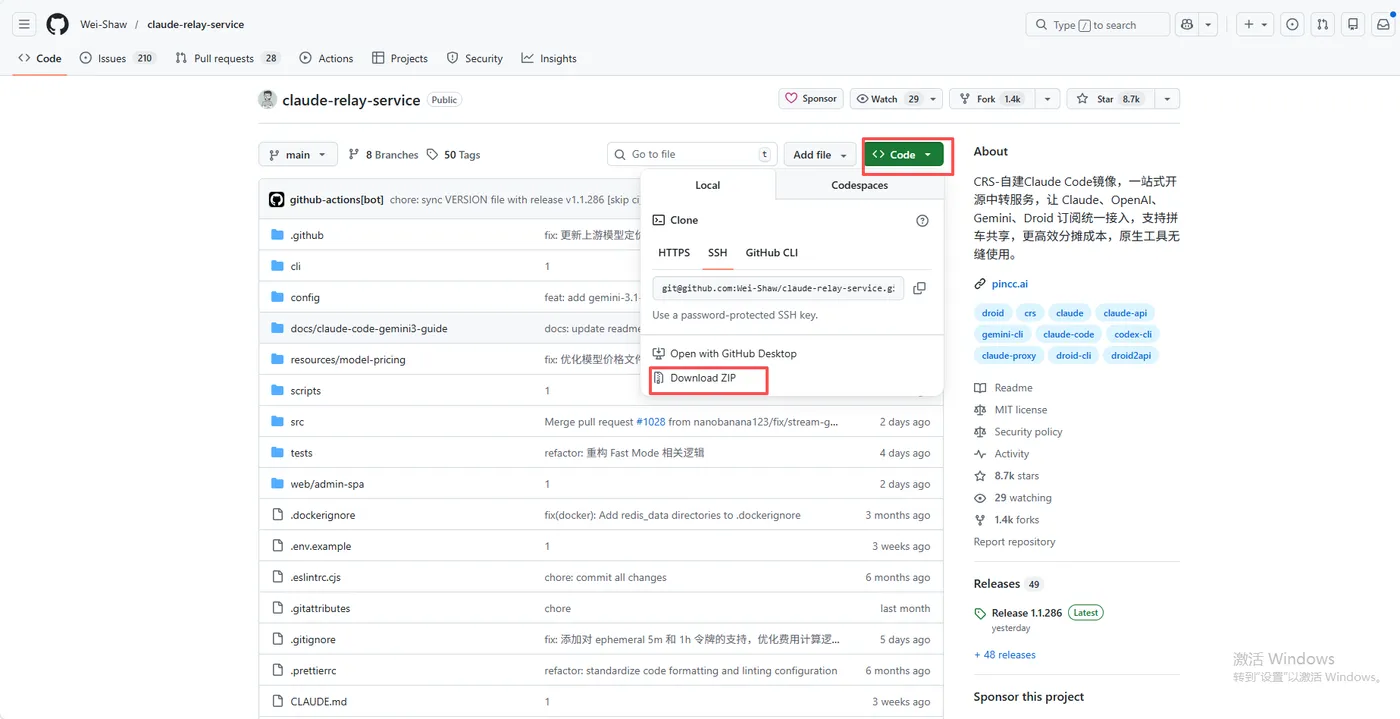The image size is (1400, 719).
Task: Star the repository
Action: click(x=1111, y=99)
